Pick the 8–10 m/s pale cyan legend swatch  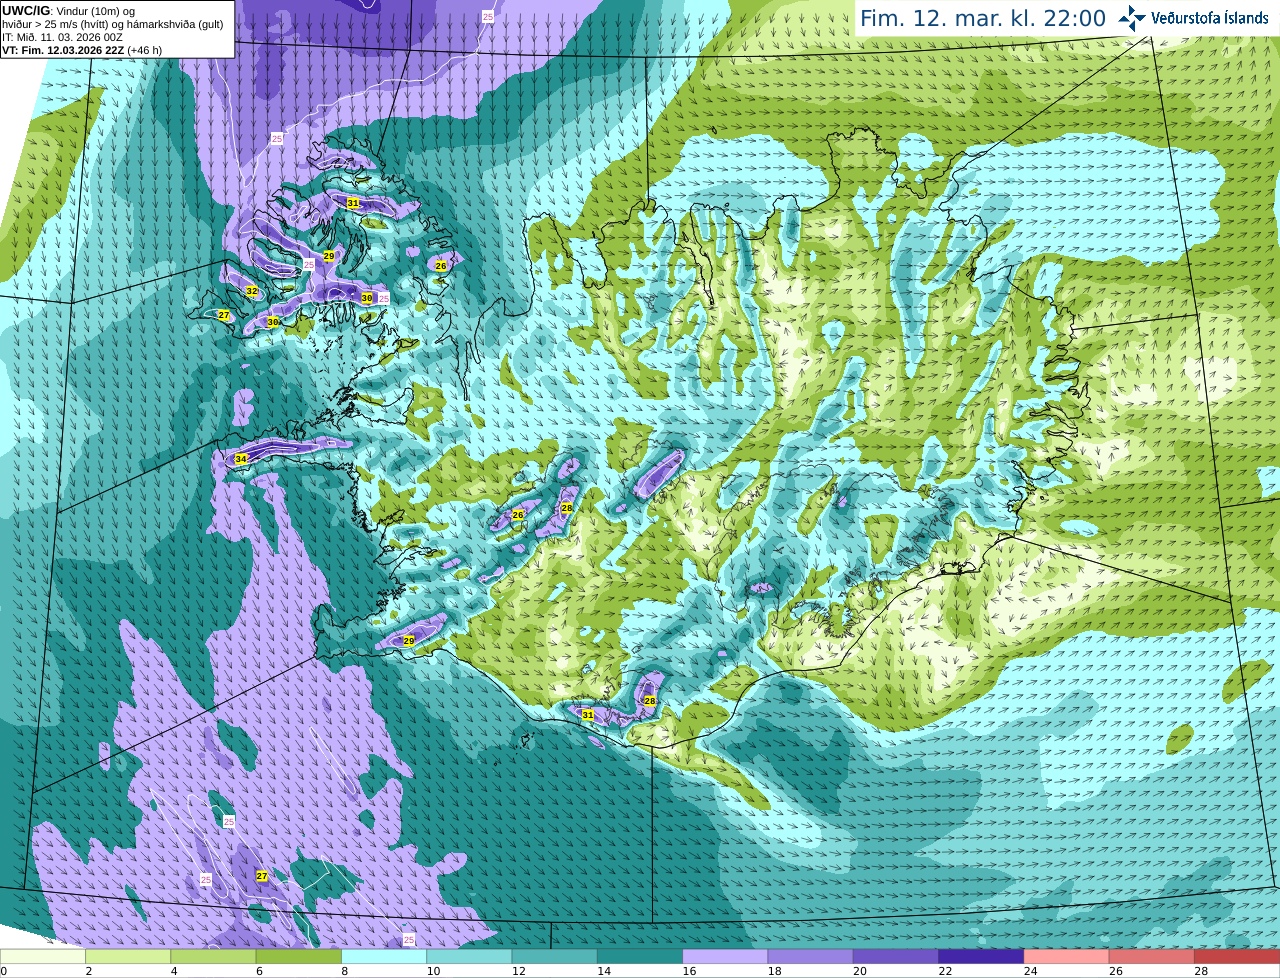(x=384, y=957)
